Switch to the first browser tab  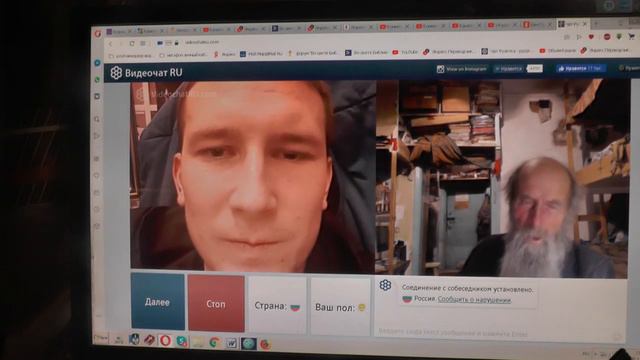tap(119, 31)
